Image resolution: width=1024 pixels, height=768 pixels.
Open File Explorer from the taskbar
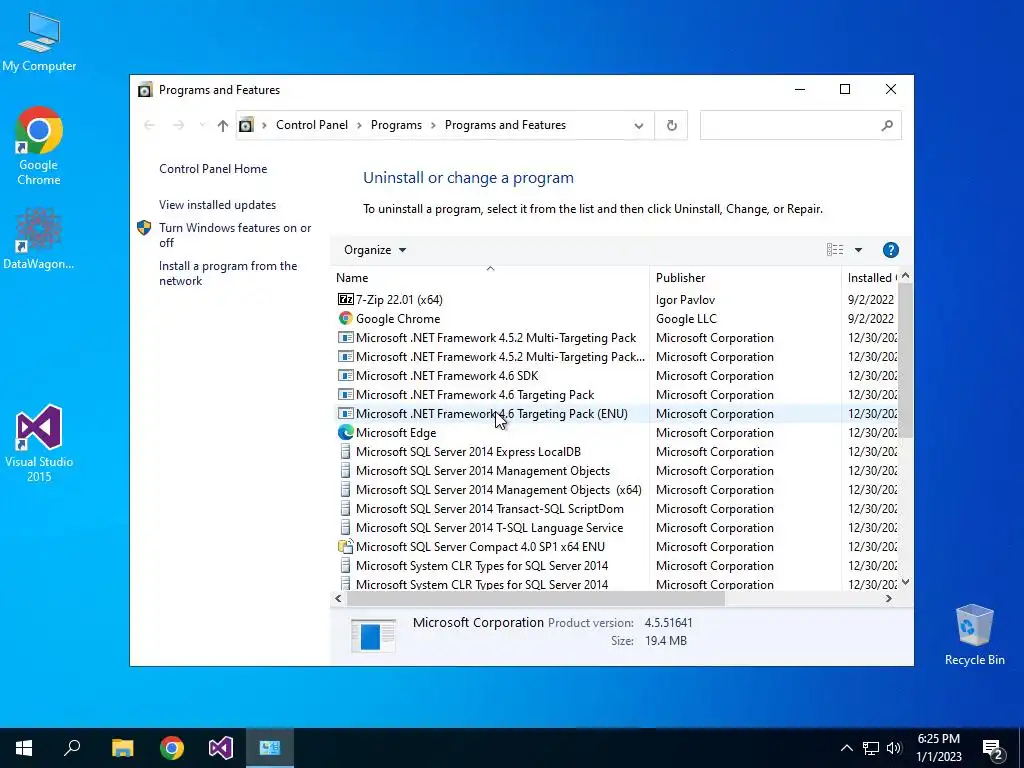122,748
